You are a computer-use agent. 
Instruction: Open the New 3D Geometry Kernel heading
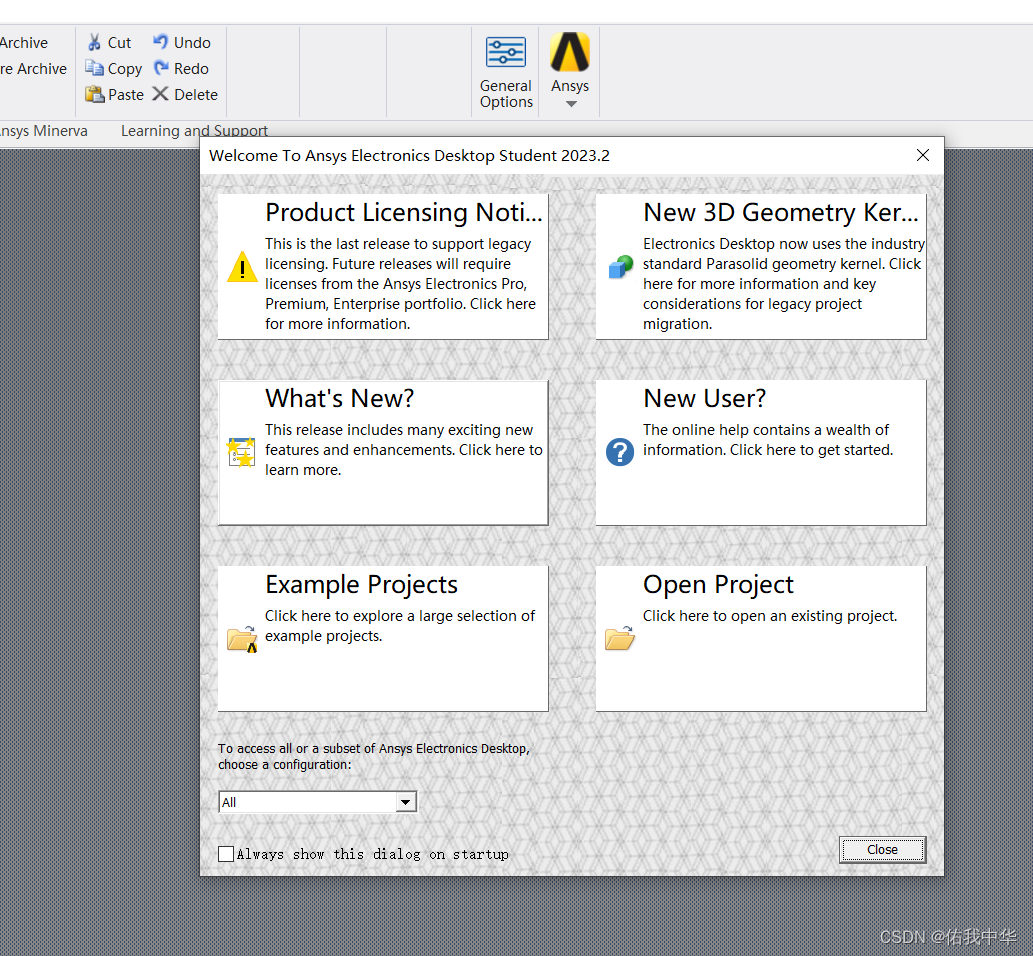coord(781,212)
